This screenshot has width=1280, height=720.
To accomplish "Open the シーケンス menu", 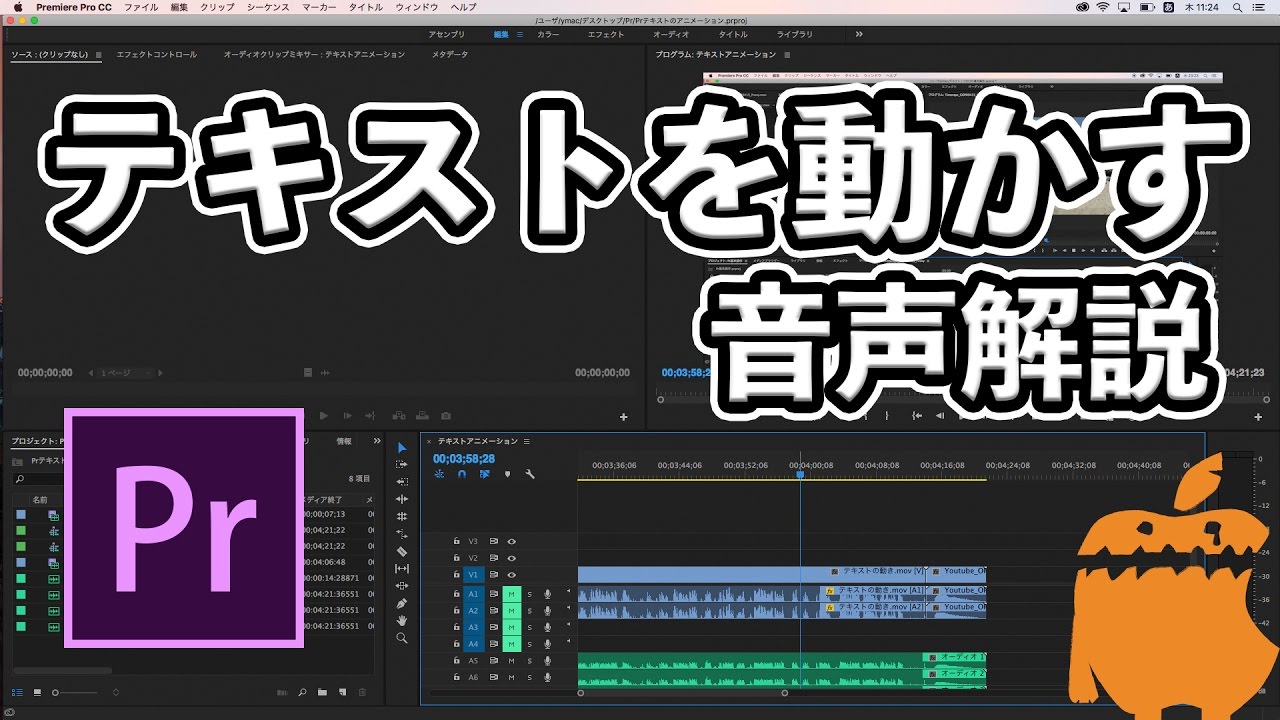I will click(268, 7).
